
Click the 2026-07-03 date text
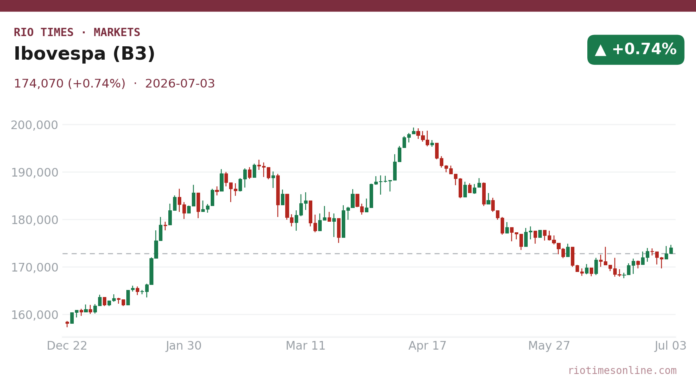click(x=180, y=83)
